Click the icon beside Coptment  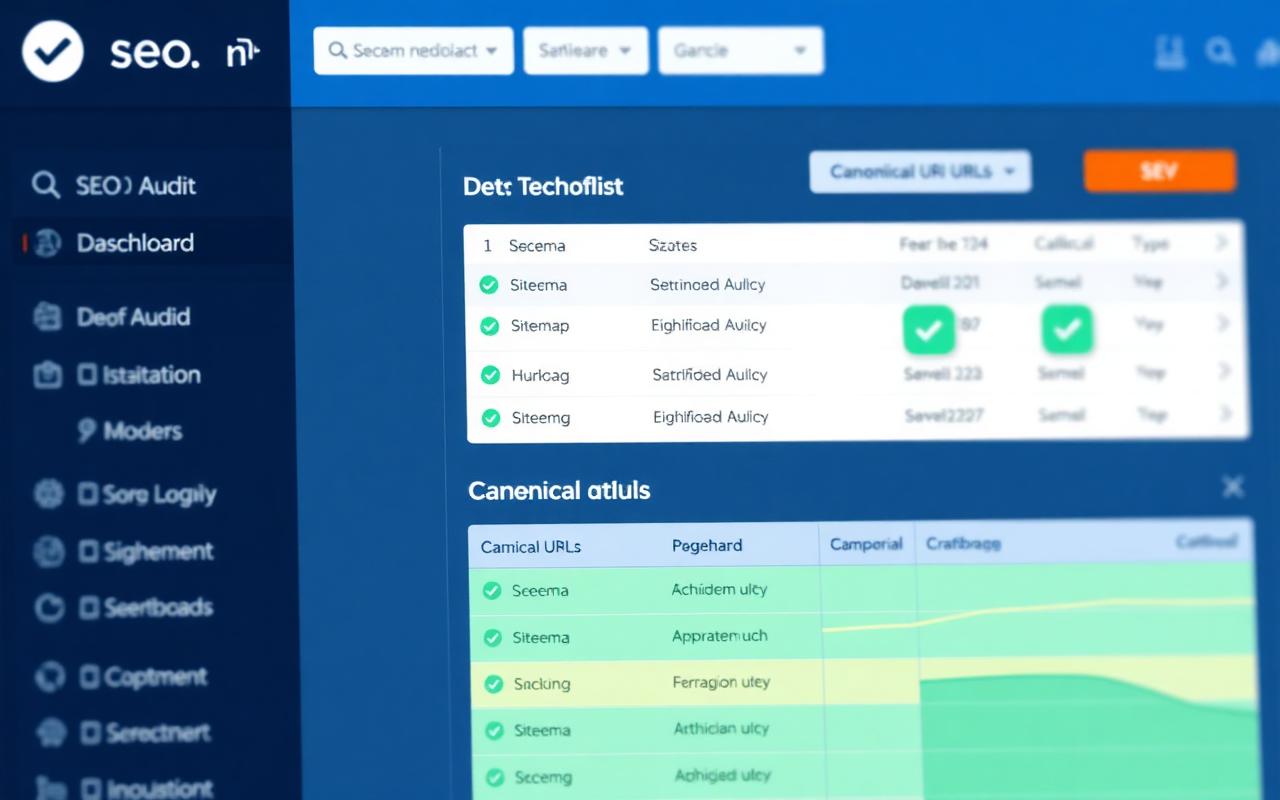(x=48, y=677)
